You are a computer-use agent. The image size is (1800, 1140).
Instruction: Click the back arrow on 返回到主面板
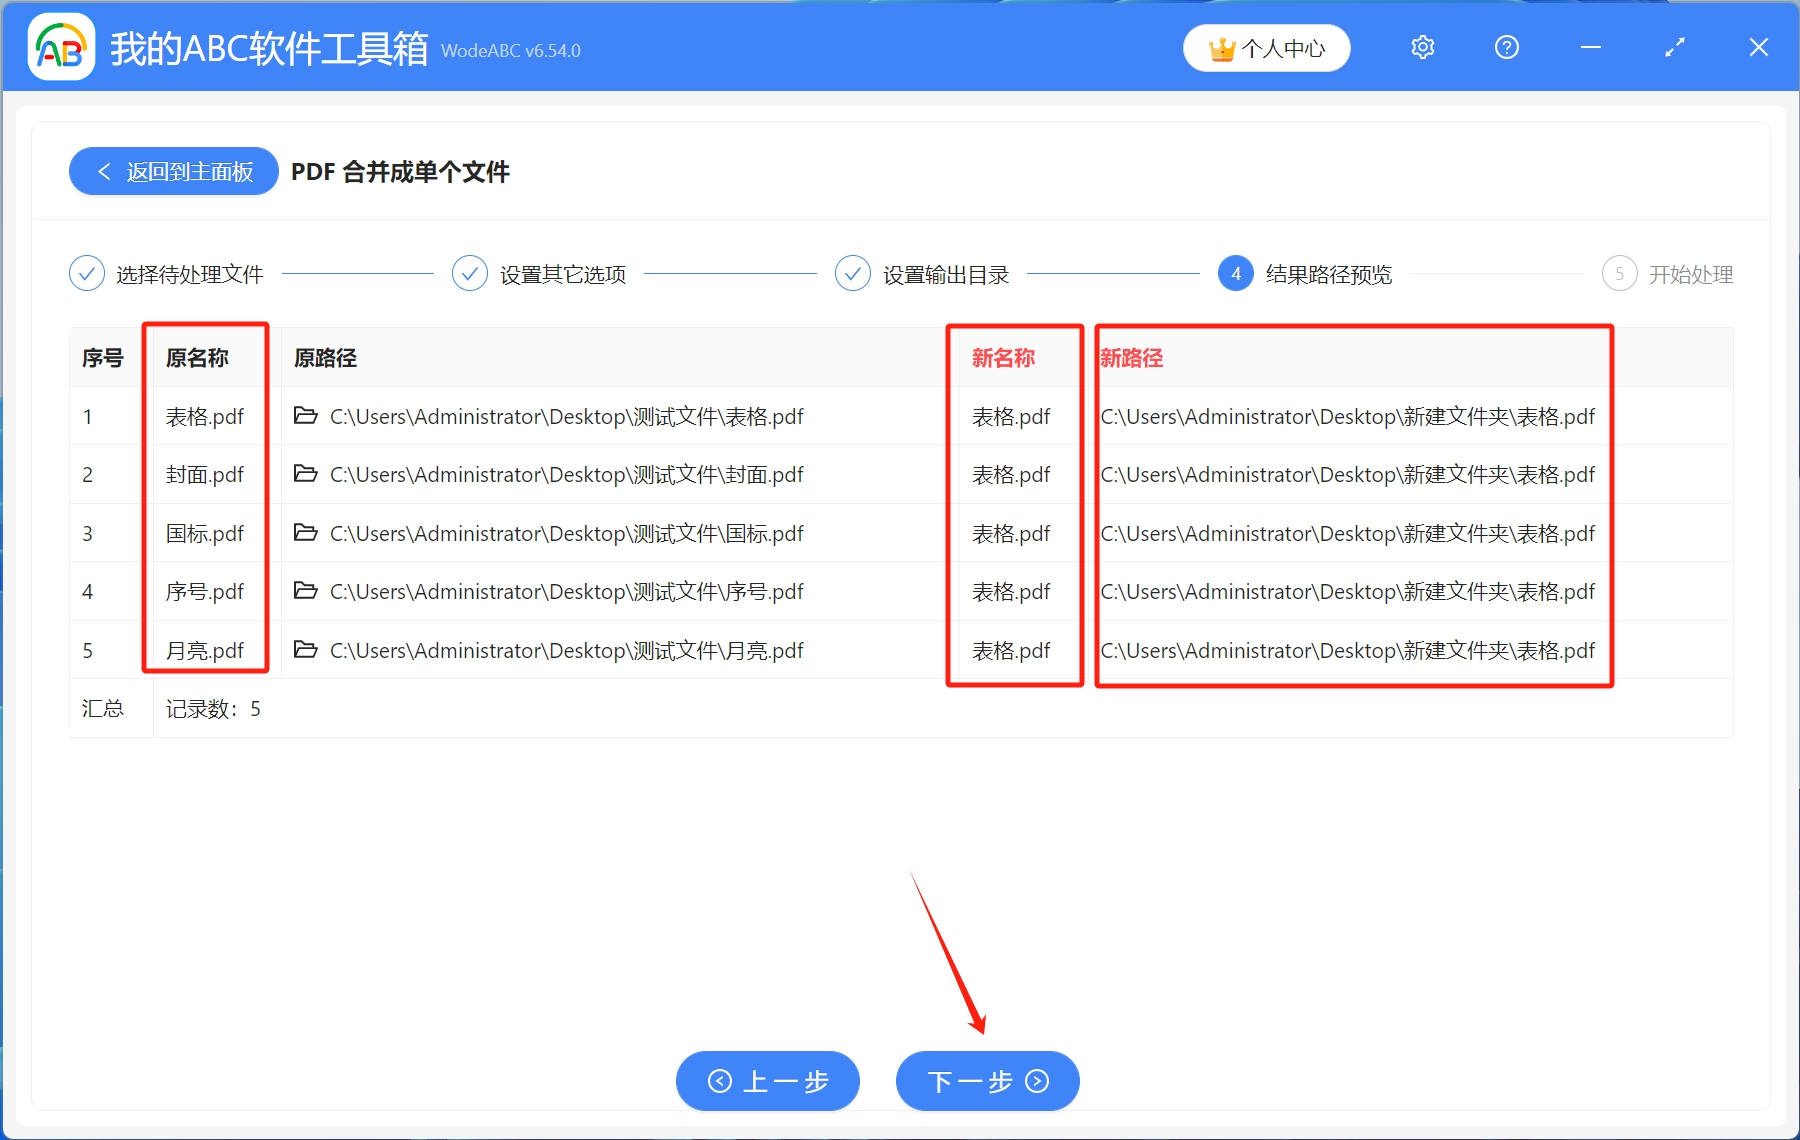[x=104, y=171]
